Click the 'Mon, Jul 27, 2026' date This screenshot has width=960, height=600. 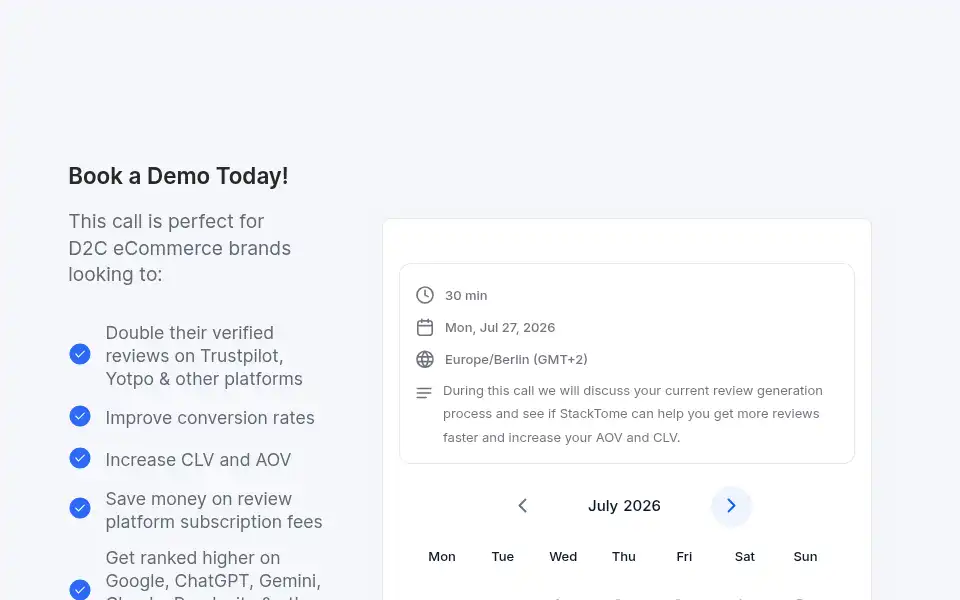tap(500, 328)
